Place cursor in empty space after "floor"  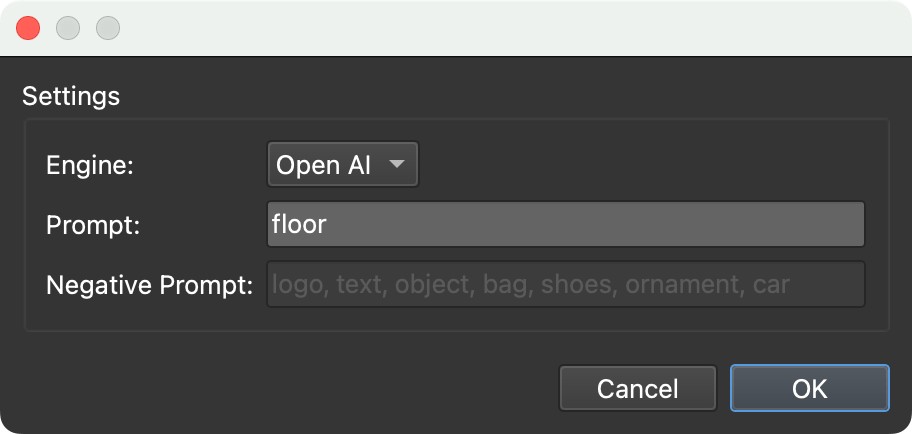[x=600, y=225]
